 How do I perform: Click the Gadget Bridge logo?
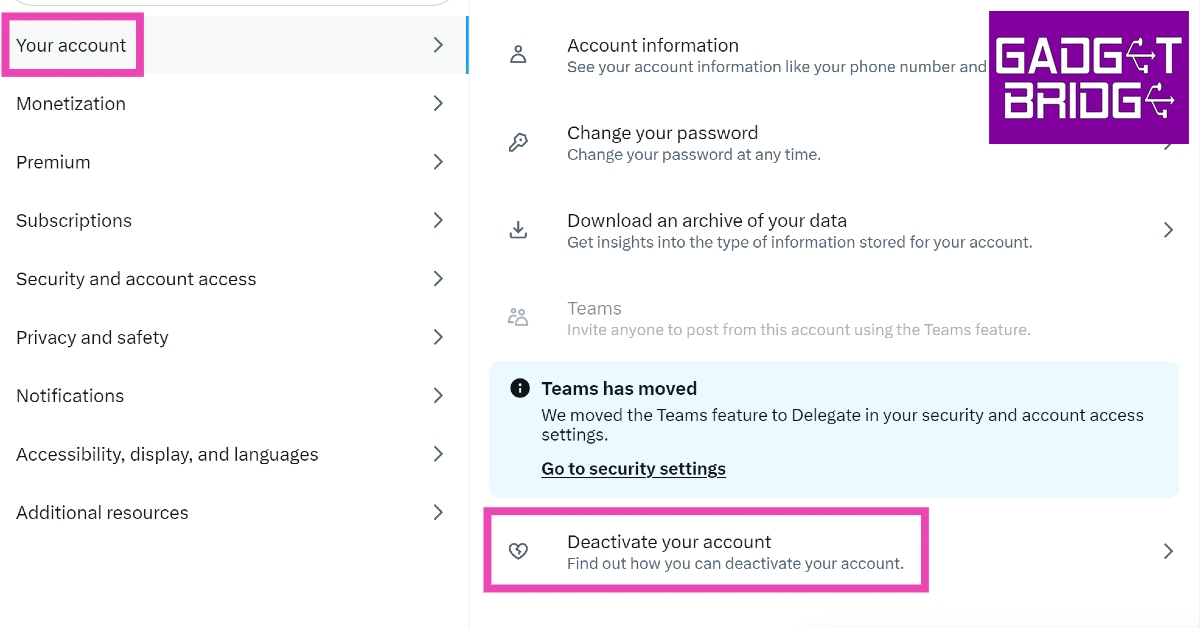pos(1087,78)
